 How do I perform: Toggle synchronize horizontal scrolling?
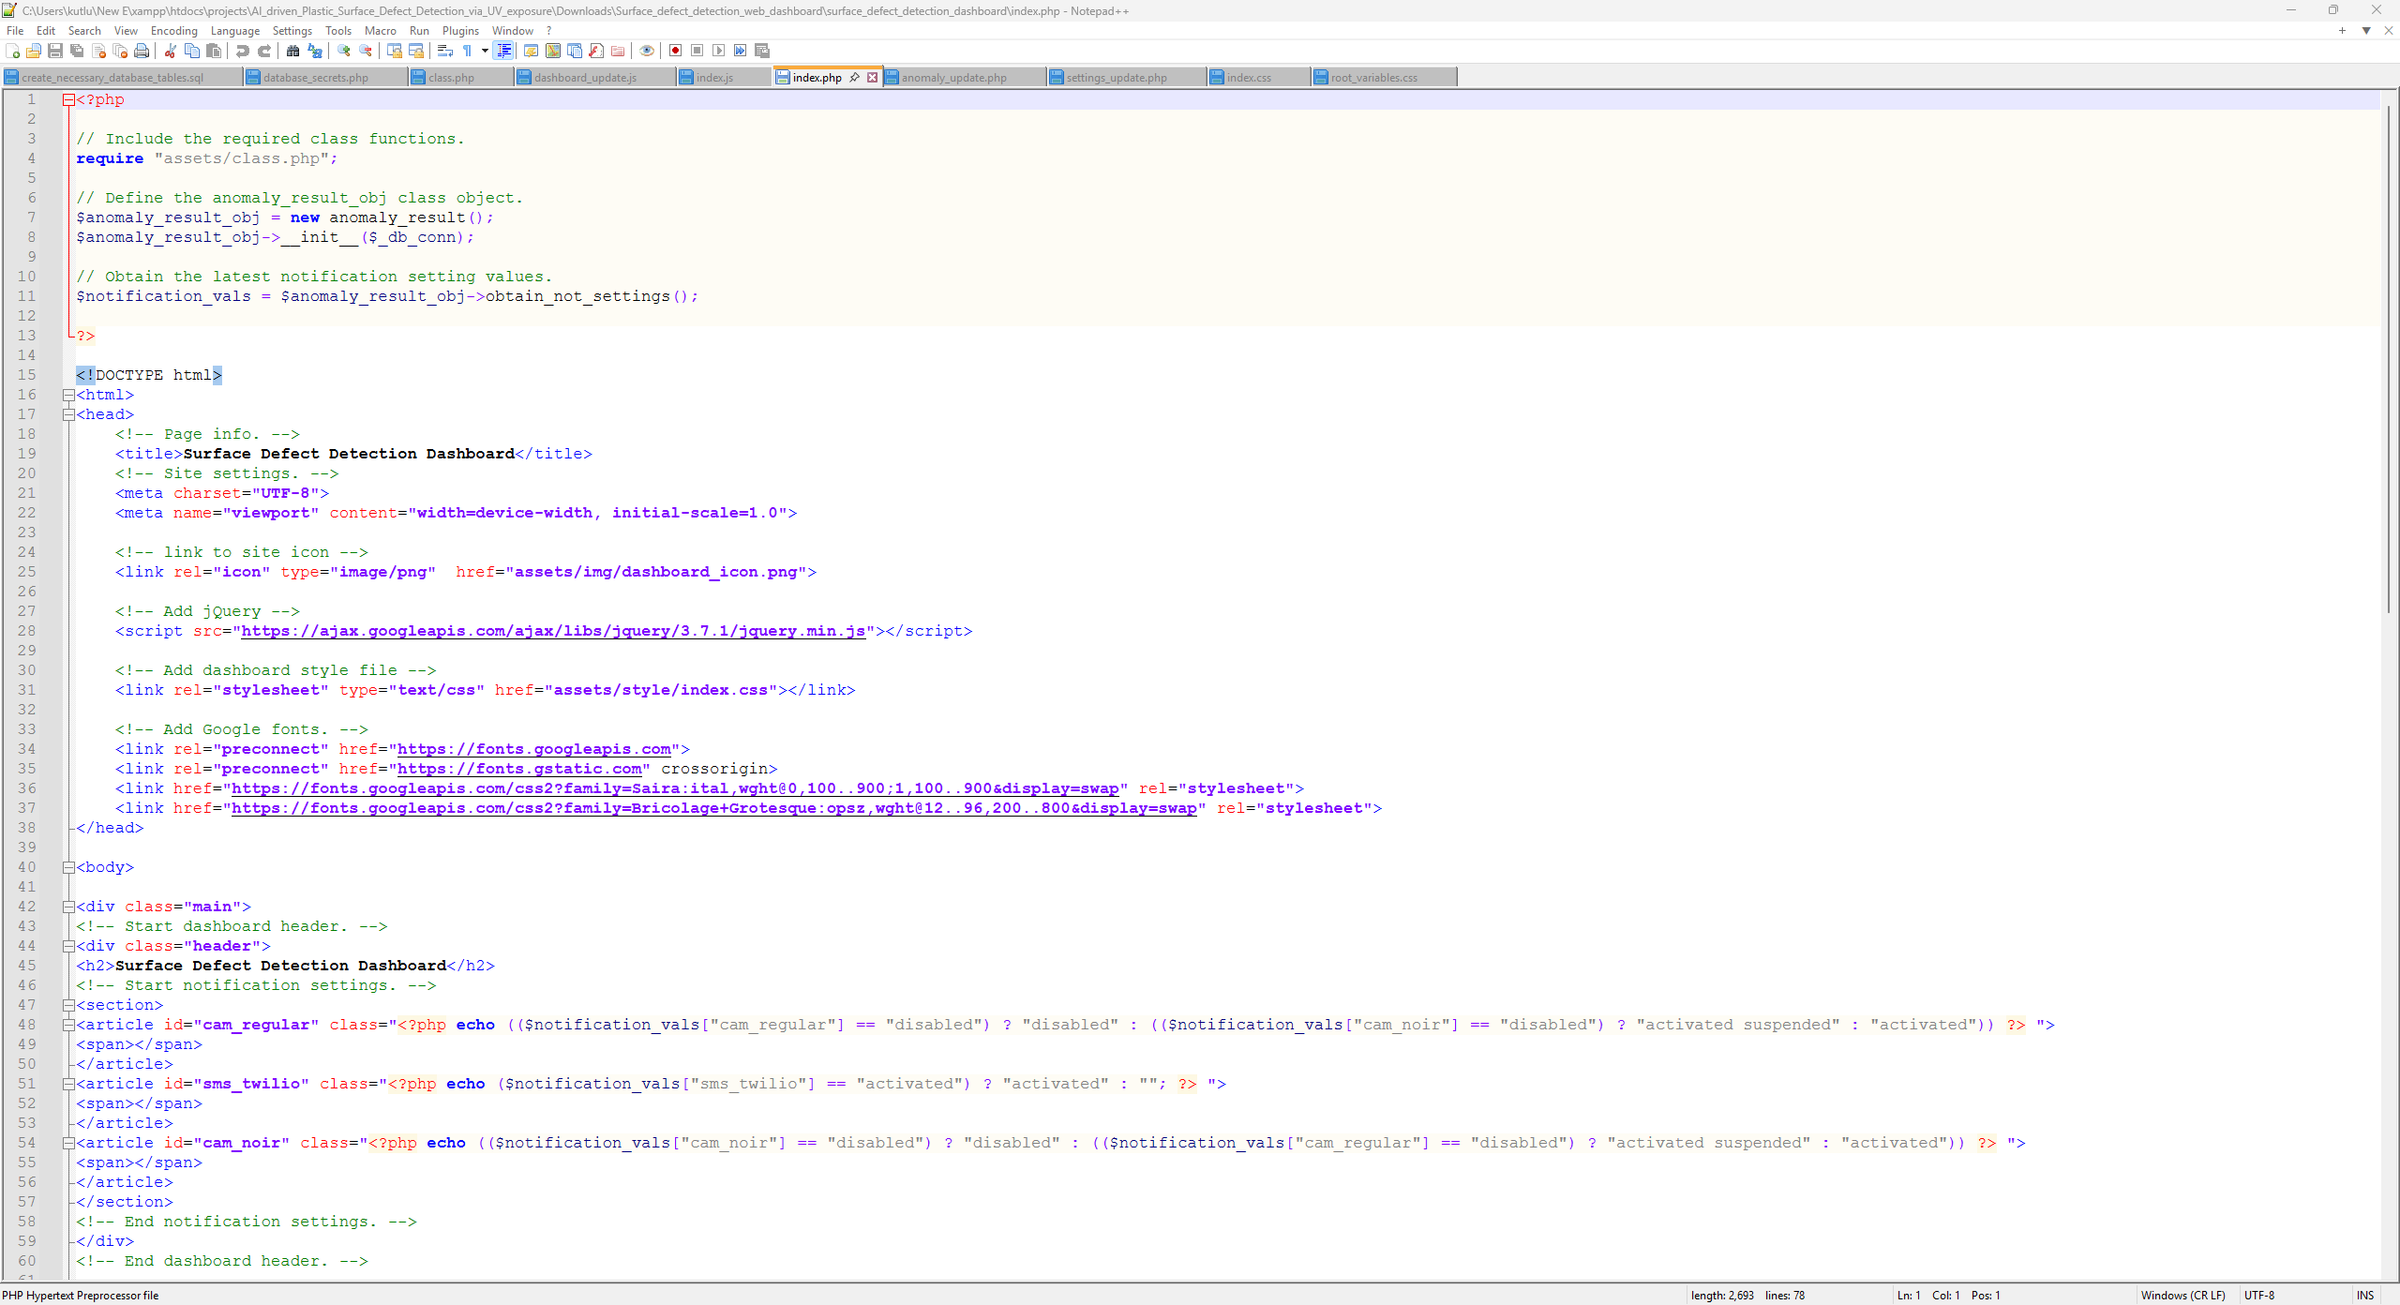[416, 50]
